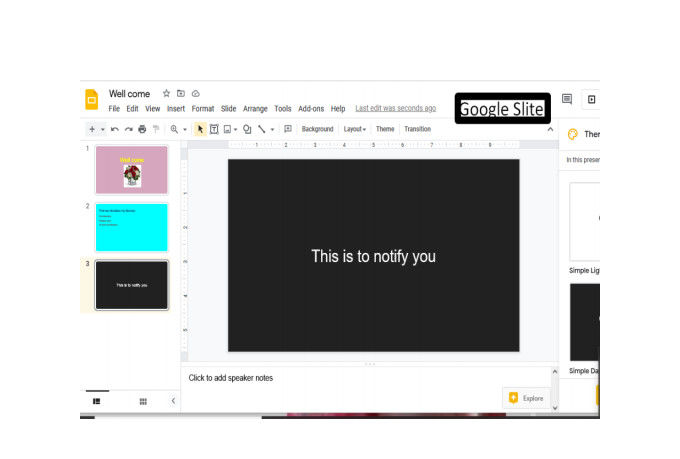The width and height of the screenshot is (680, 459).
Task: Click the Theme toolbar button
Action: click(x=385, y=129)
